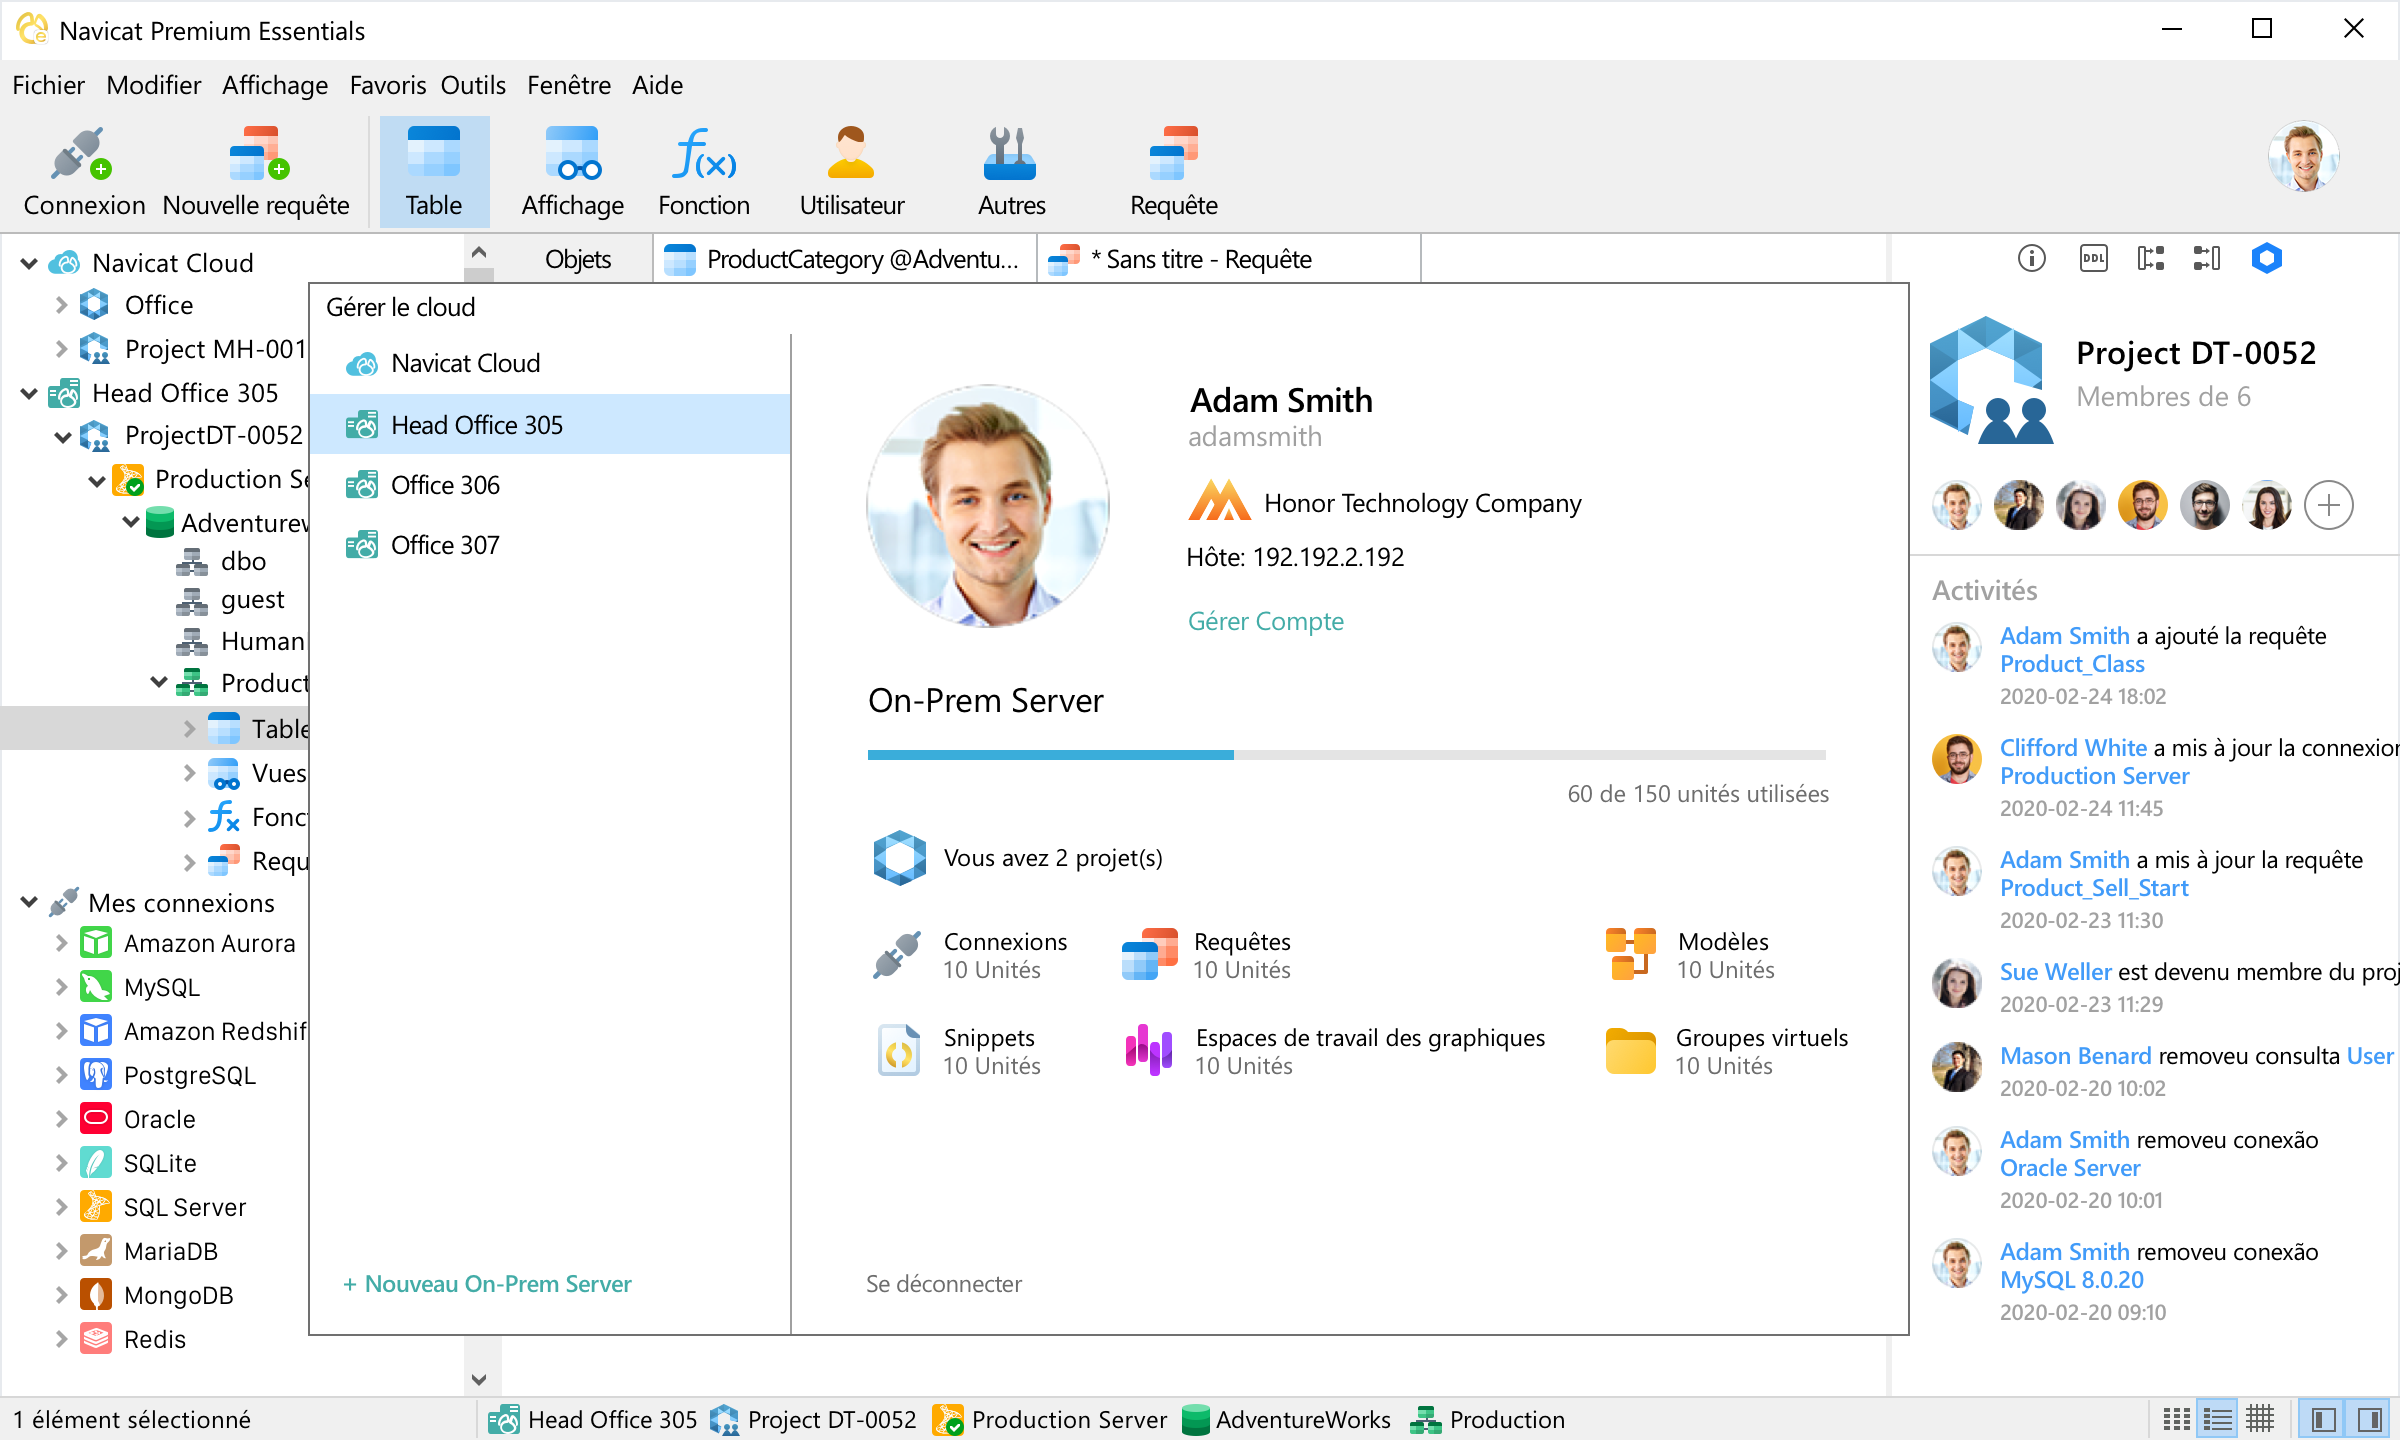Image resolution: width=2400 pixels, height=1440 pixels.
Task: Select the Table toolbar button
Action: coord(434,172)
